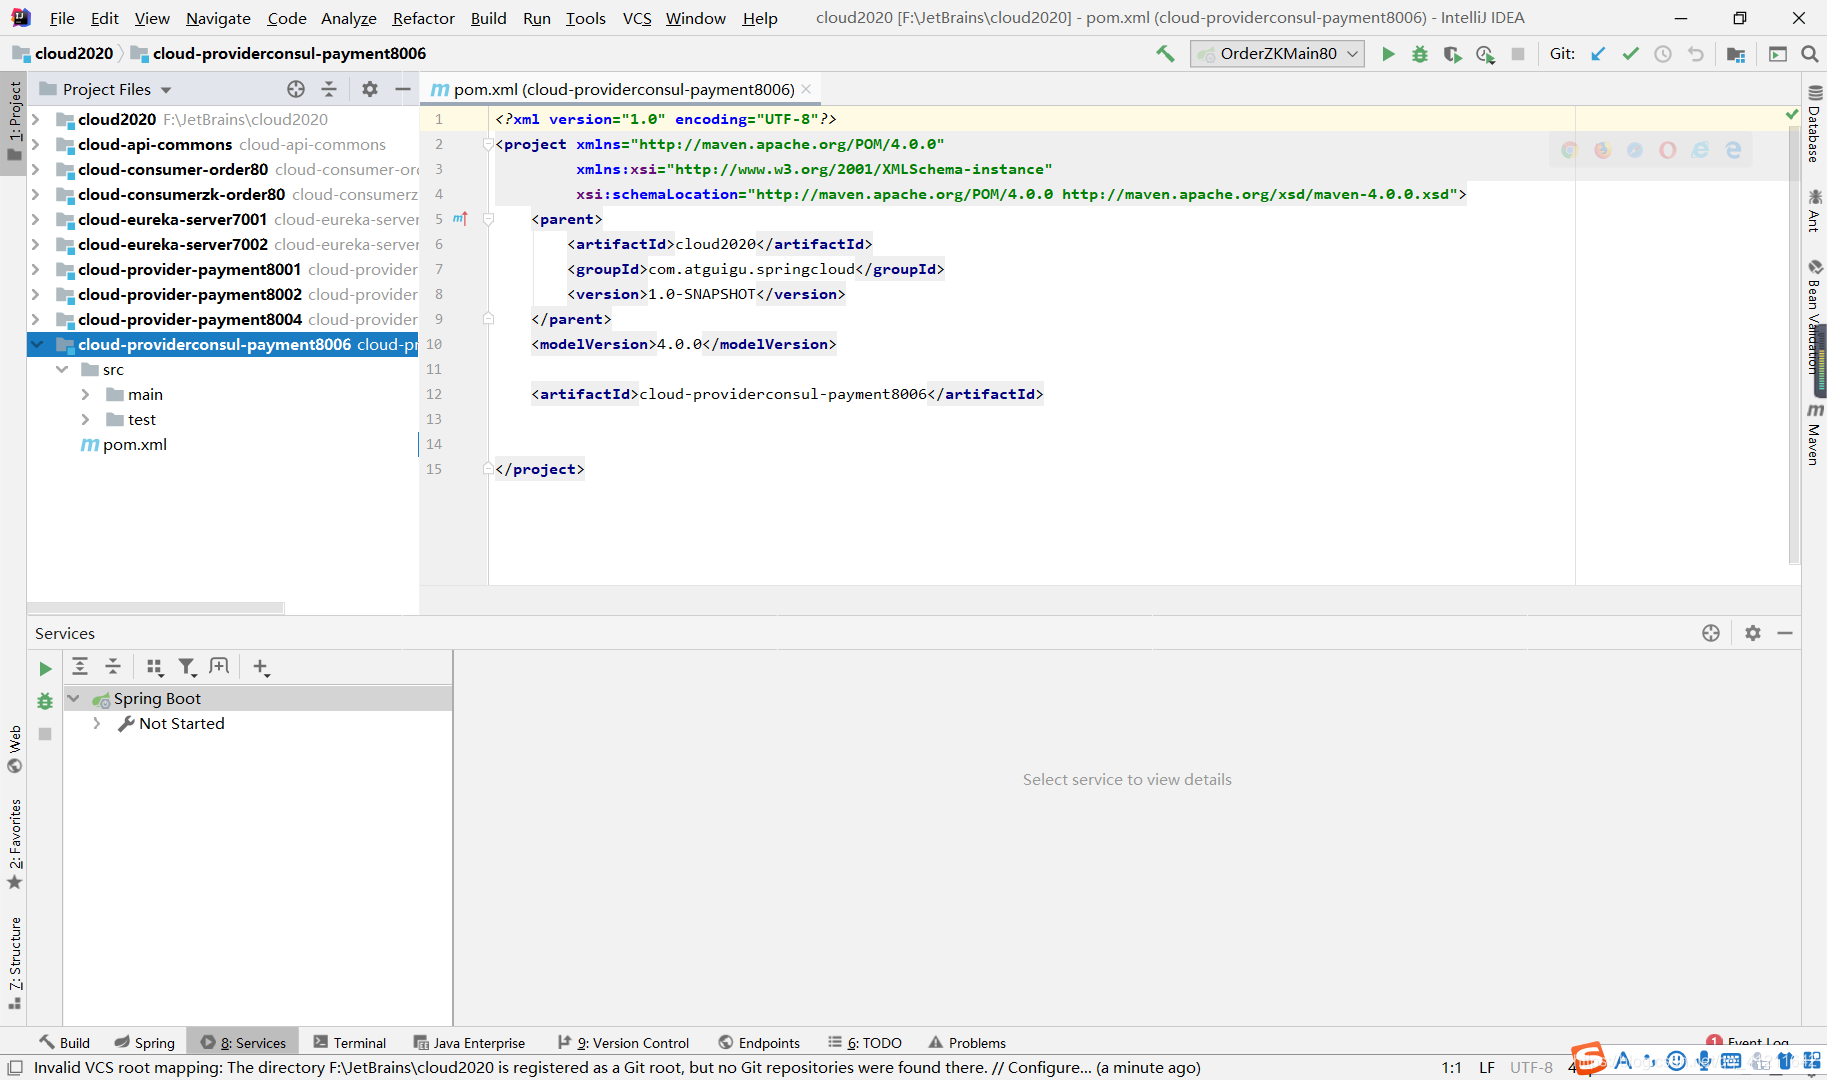The height and width of the screenshot is (1080, 1827).
Task: Debug service in Services side toolbar
Action: (45, 701)
